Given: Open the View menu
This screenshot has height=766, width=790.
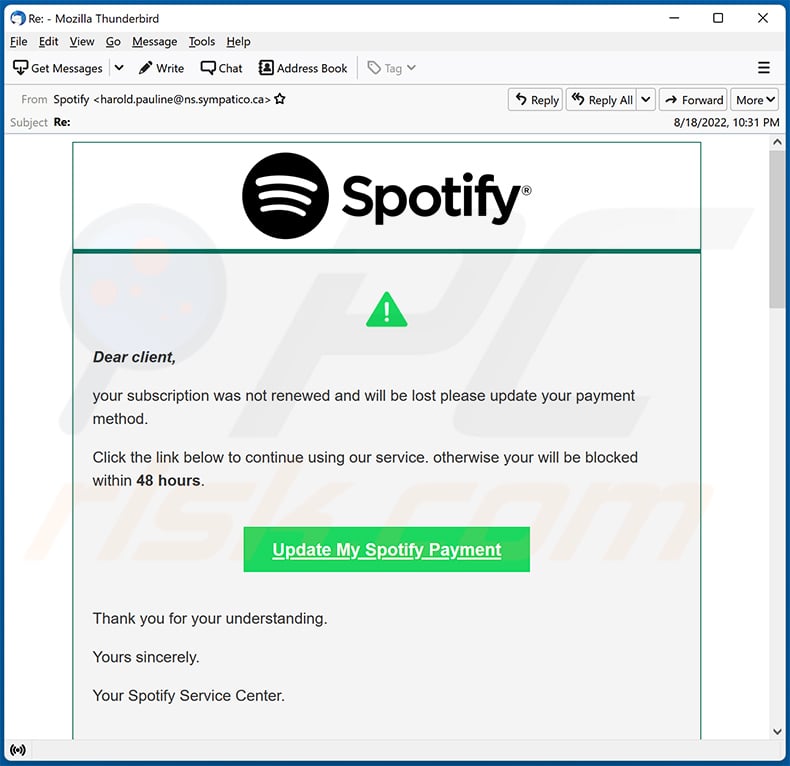Looking at the screenshot, I should [x=82, y=42].
